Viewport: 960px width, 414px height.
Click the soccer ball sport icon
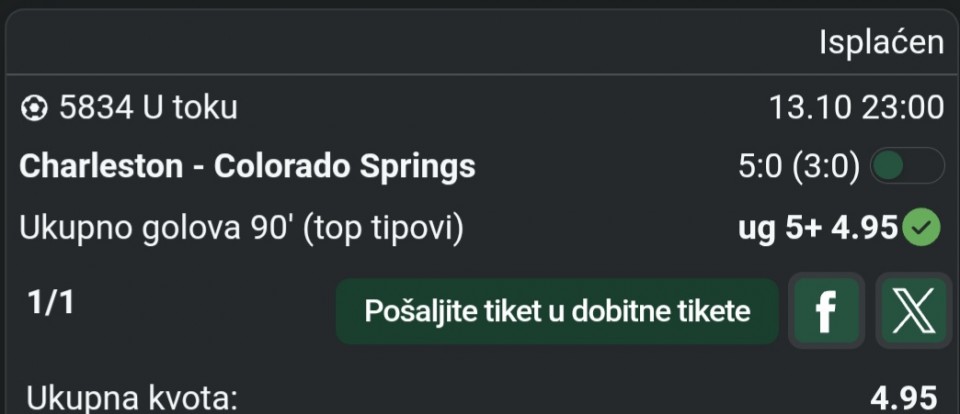pyautogui.click(x=33, y=107)
